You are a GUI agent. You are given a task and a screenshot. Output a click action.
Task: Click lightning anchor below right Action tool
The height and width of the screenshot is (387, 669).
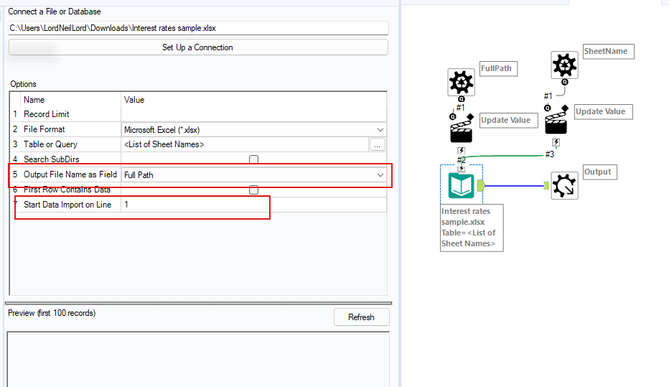pos(556,142)
